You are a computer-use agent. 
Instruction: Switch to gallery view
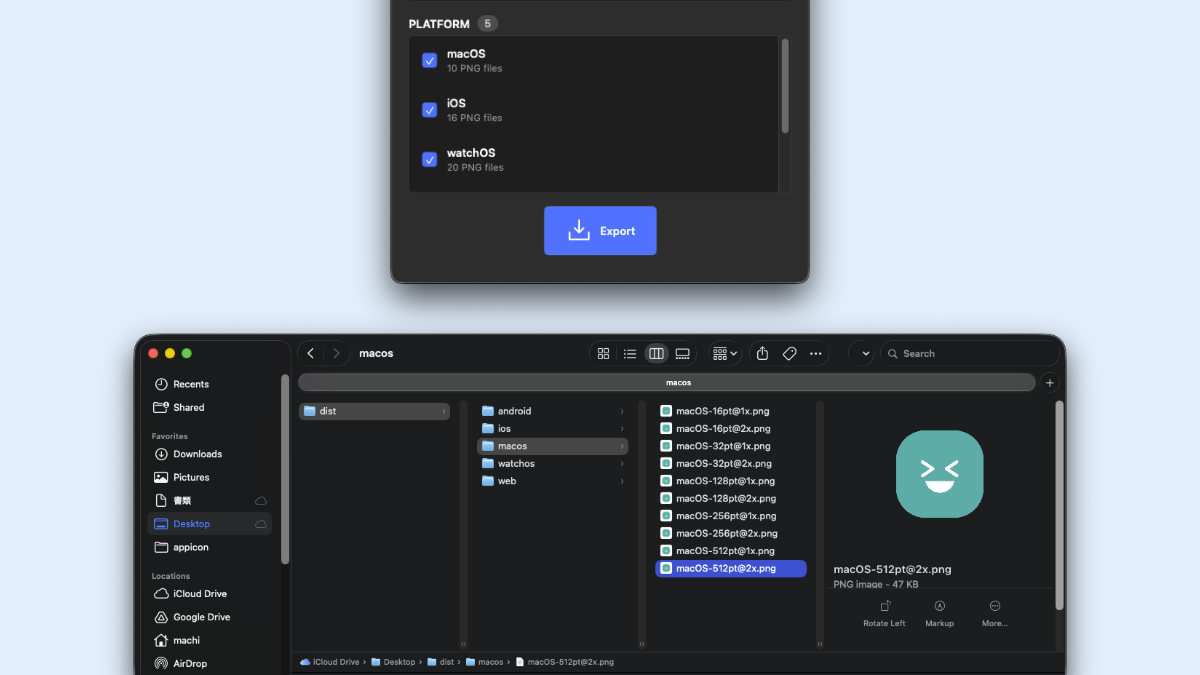[x=682, y=353]
